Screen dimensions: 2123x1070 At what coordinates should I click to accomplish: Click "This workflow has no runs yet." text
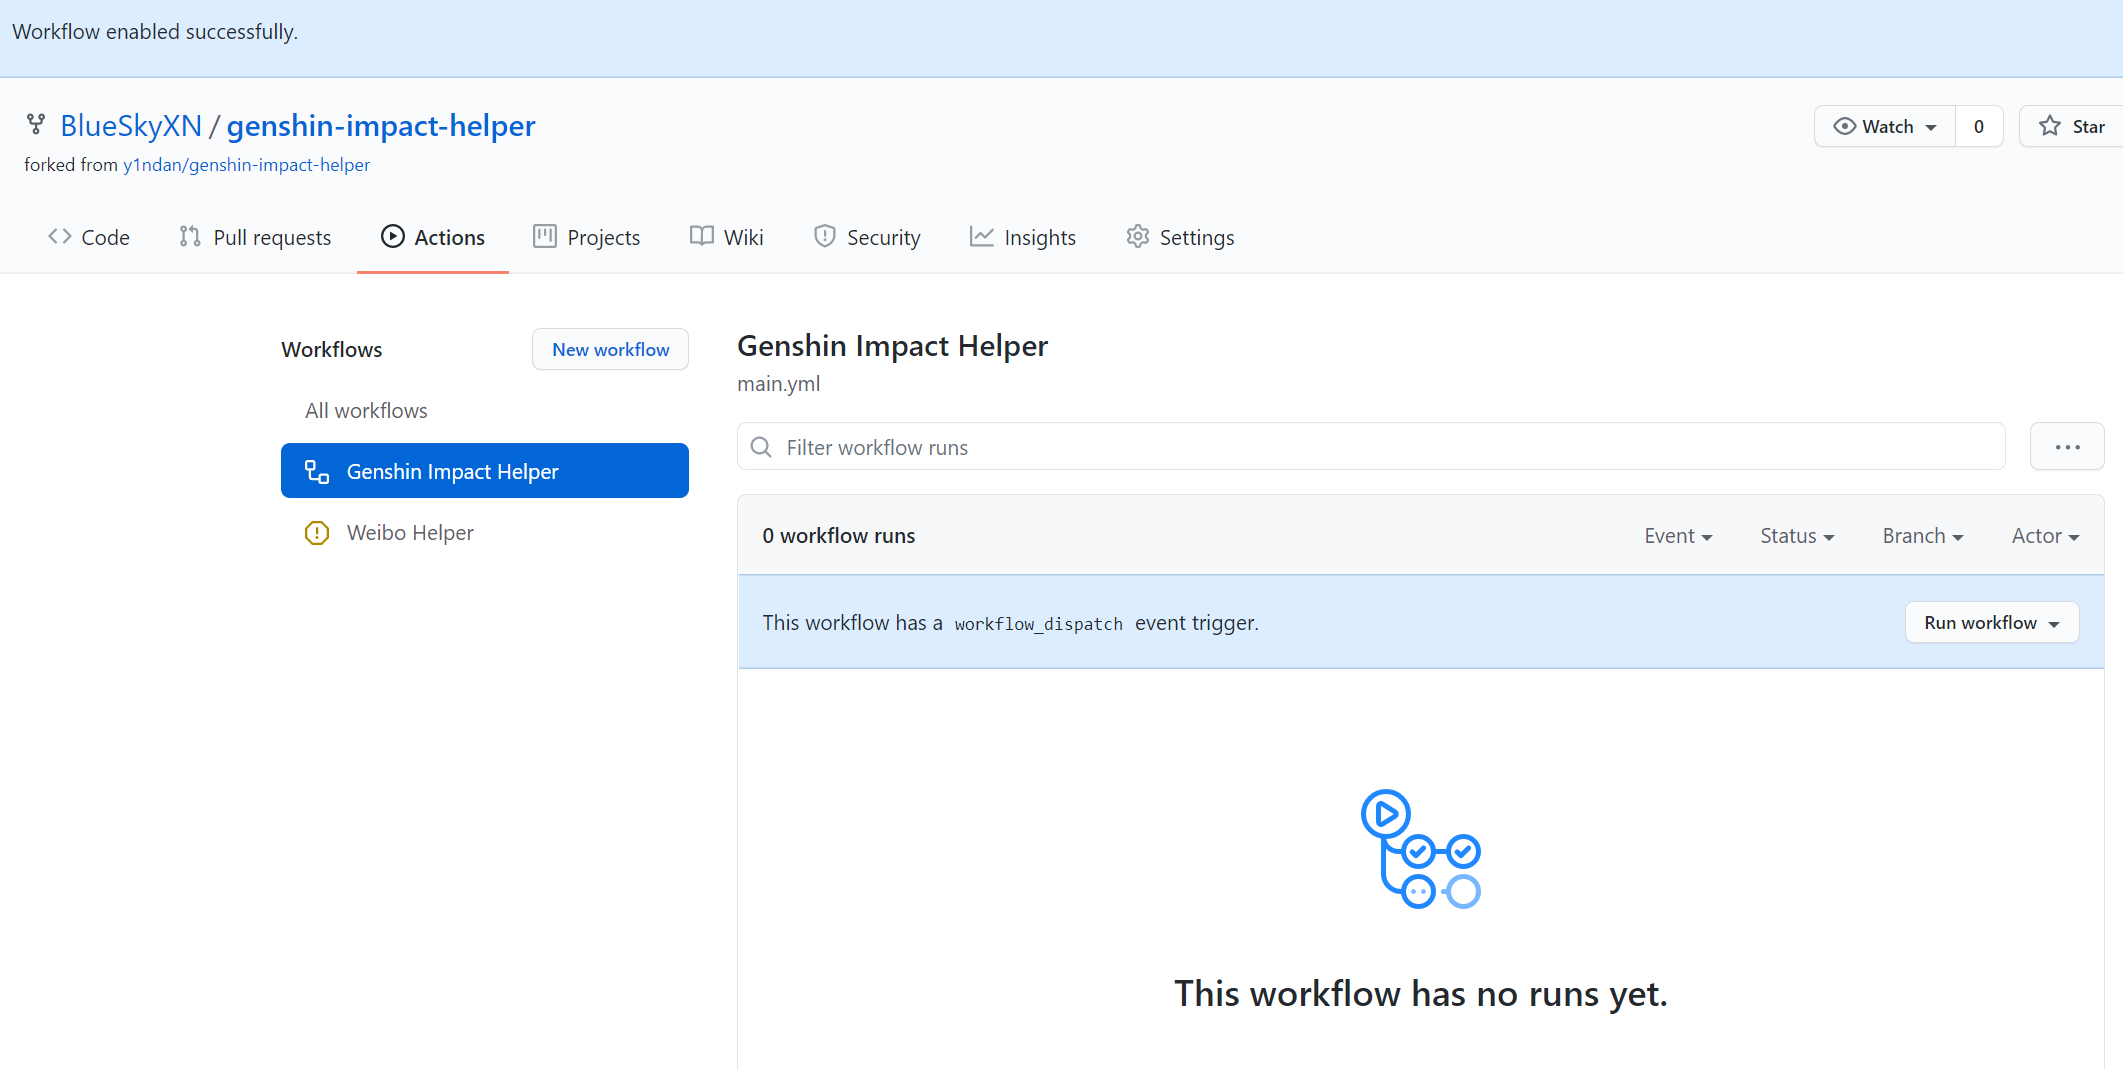click(1421, 993)
